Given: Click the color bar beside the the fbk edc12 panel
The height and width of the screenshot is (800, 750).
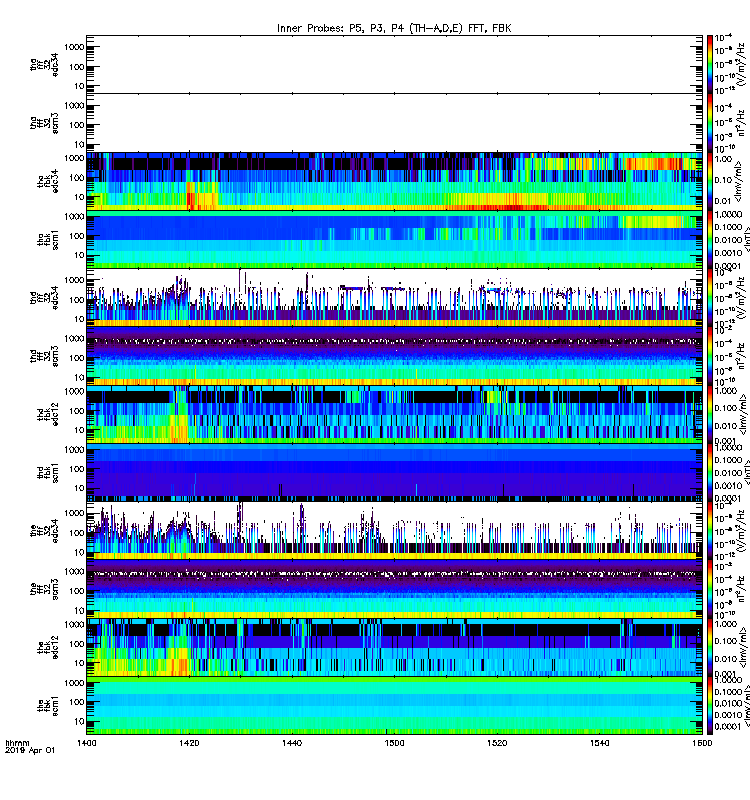Looking at the screenshot, I should coord(710,648).
